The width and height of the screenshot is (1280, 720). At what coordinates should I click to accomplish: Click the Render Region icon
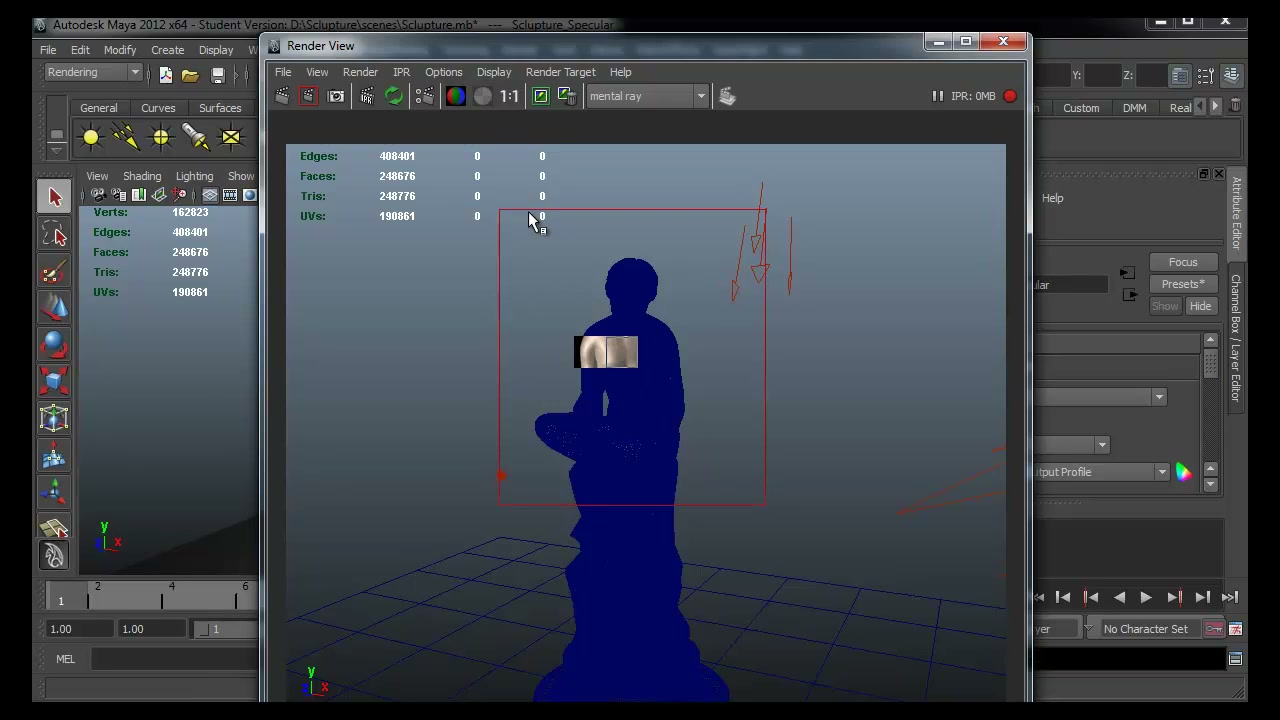[308, 96]
